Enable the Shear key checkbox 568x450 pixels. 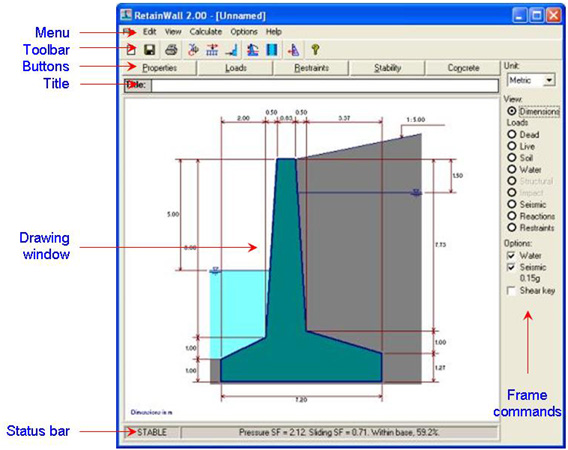[511, 291]
